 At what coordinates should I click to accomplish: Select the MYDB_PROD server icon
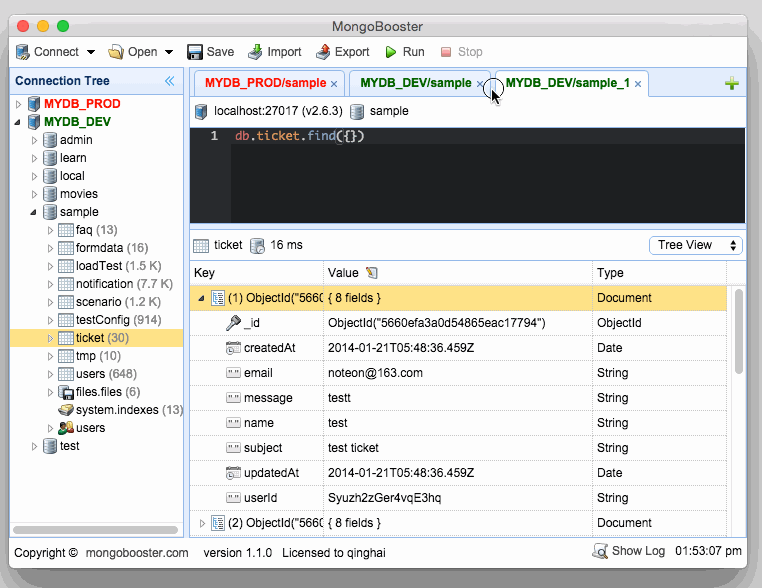(34, 104)
